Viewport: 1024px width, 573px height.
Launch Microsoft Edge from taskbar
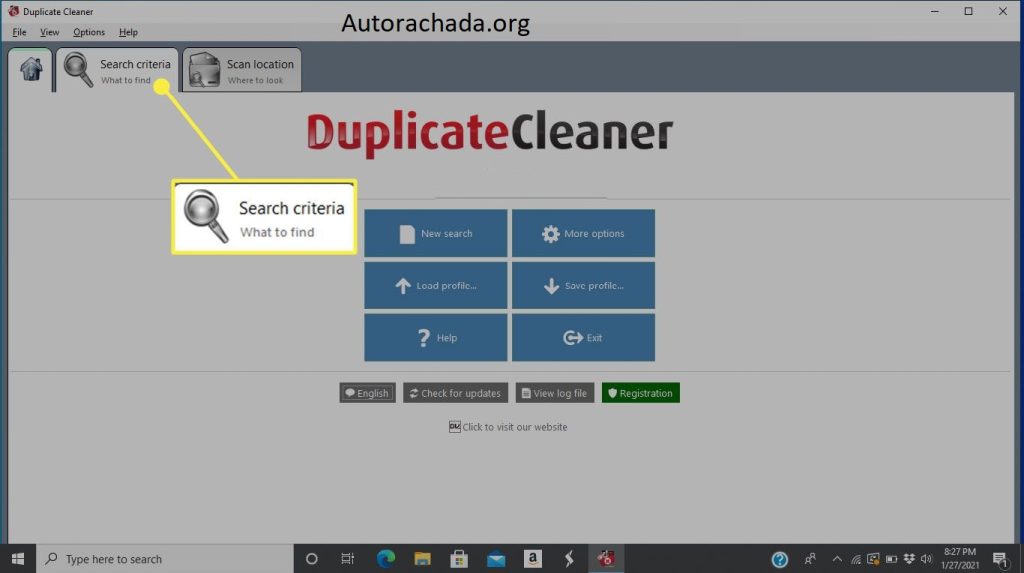[x=385, y=559]
